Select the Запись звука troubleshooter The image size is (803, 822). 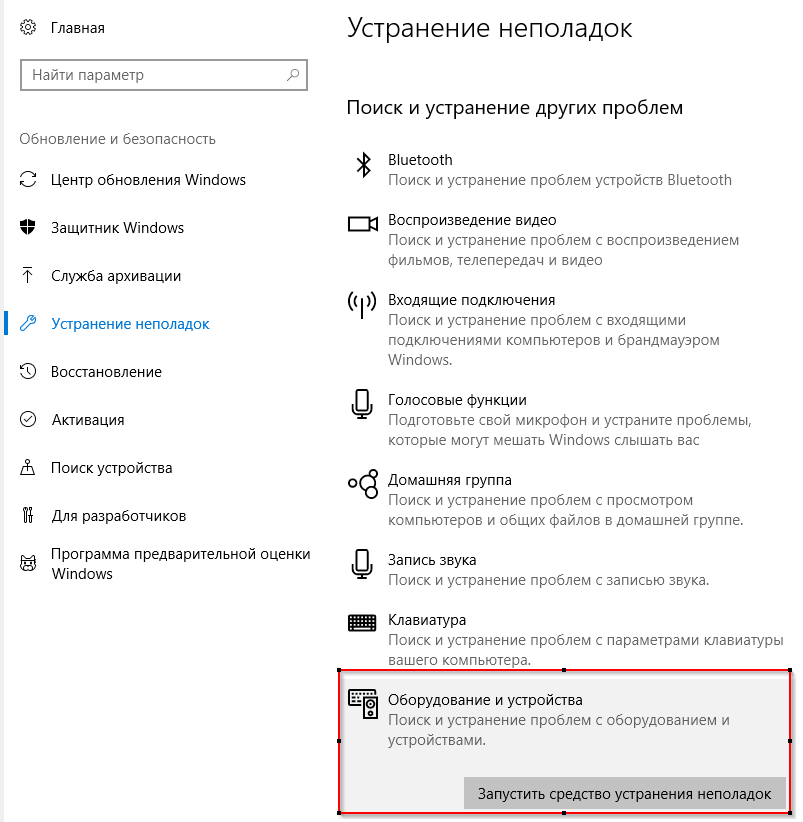565,570
